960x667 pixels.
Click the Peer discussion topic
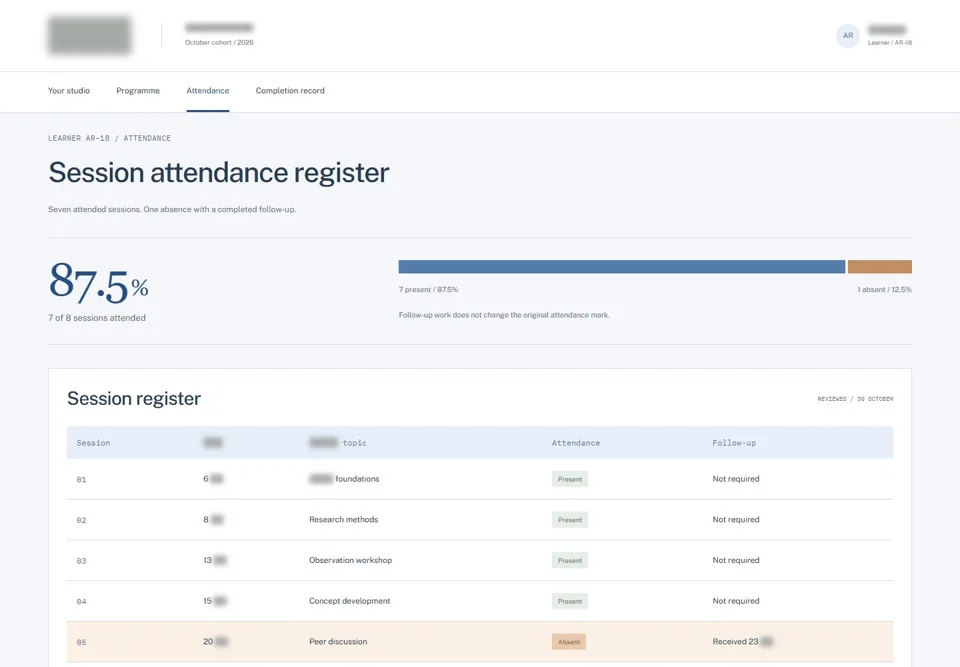coord(338,642)
